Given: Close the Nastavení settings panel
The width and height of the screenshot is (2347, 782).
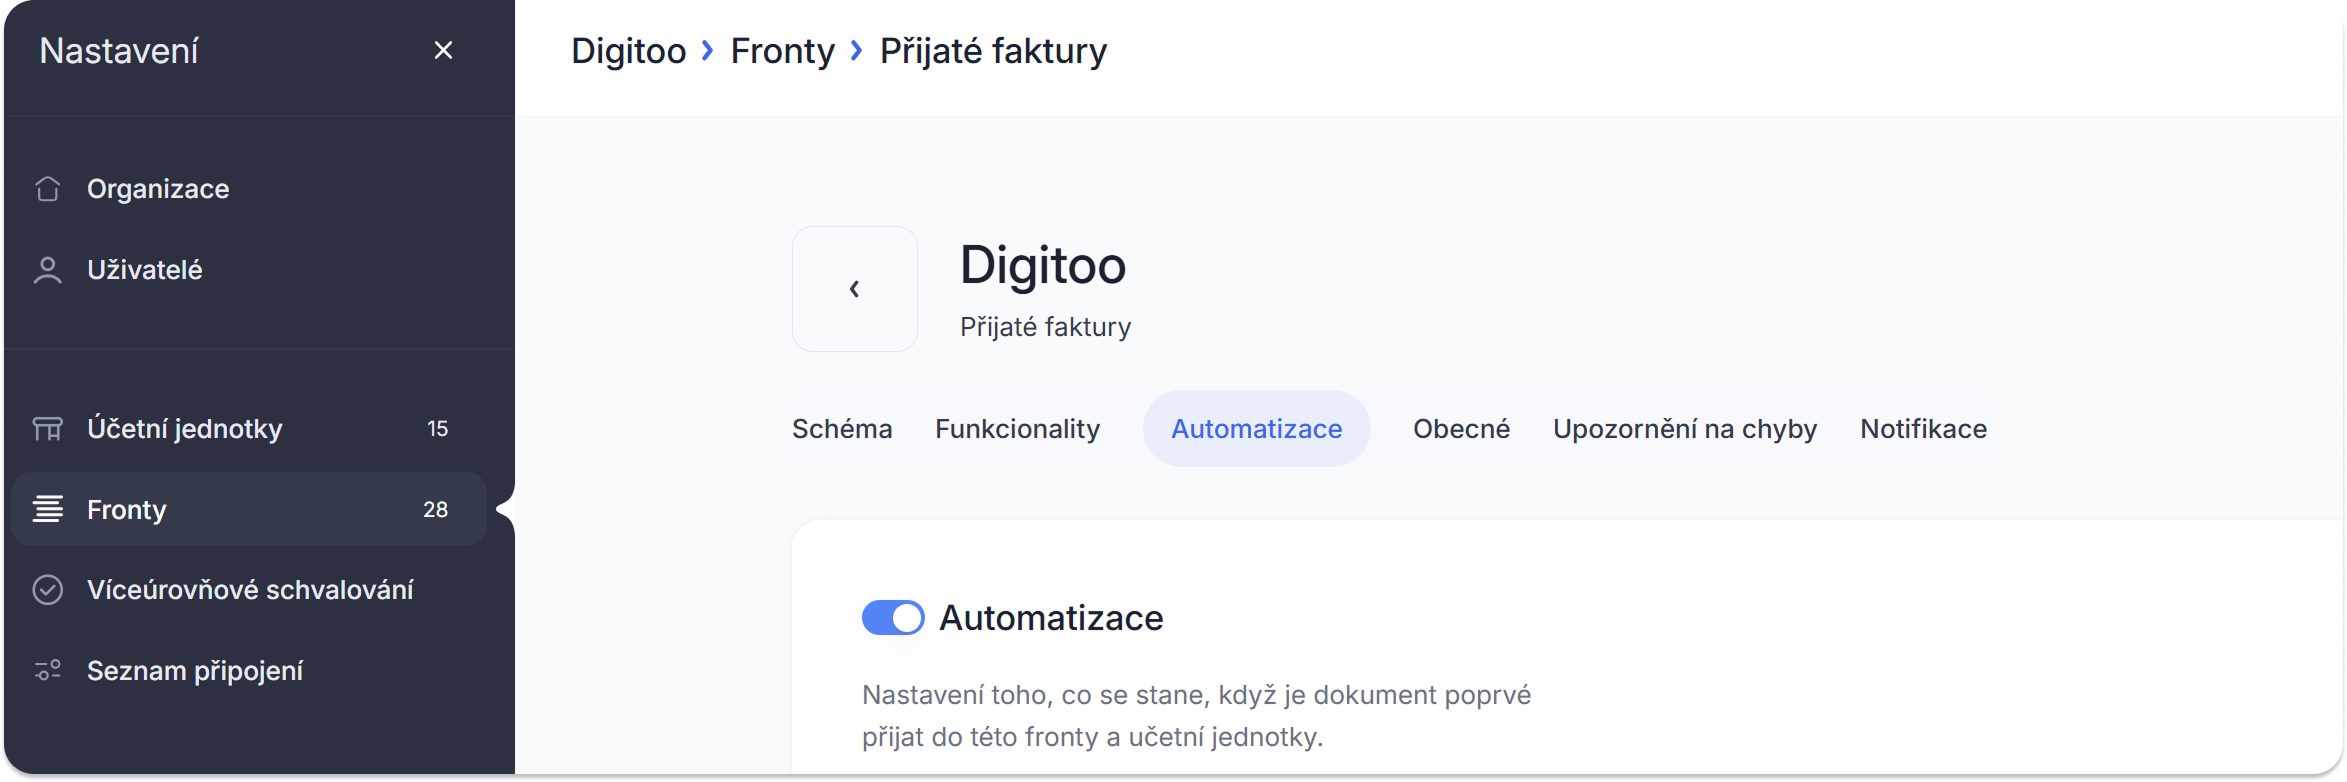Looking at the screenshot, I should coord(443,50).
